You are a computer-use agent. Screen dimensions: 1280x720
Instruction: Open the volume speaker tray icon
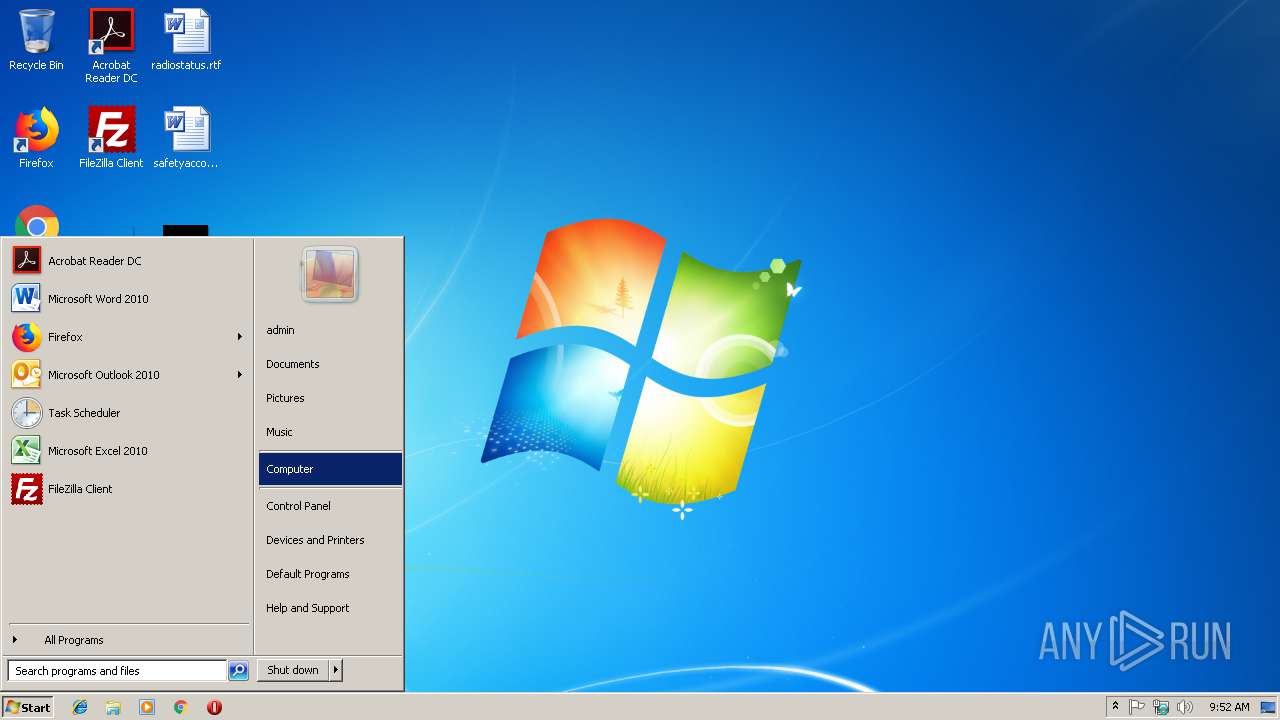[x=1185, y=707]
